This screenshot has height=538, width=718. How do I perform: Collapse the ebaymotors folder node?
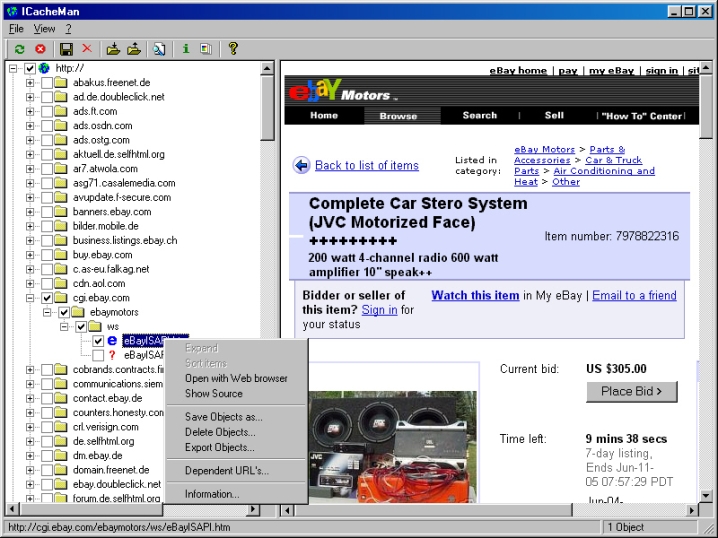tap(47, 312)
